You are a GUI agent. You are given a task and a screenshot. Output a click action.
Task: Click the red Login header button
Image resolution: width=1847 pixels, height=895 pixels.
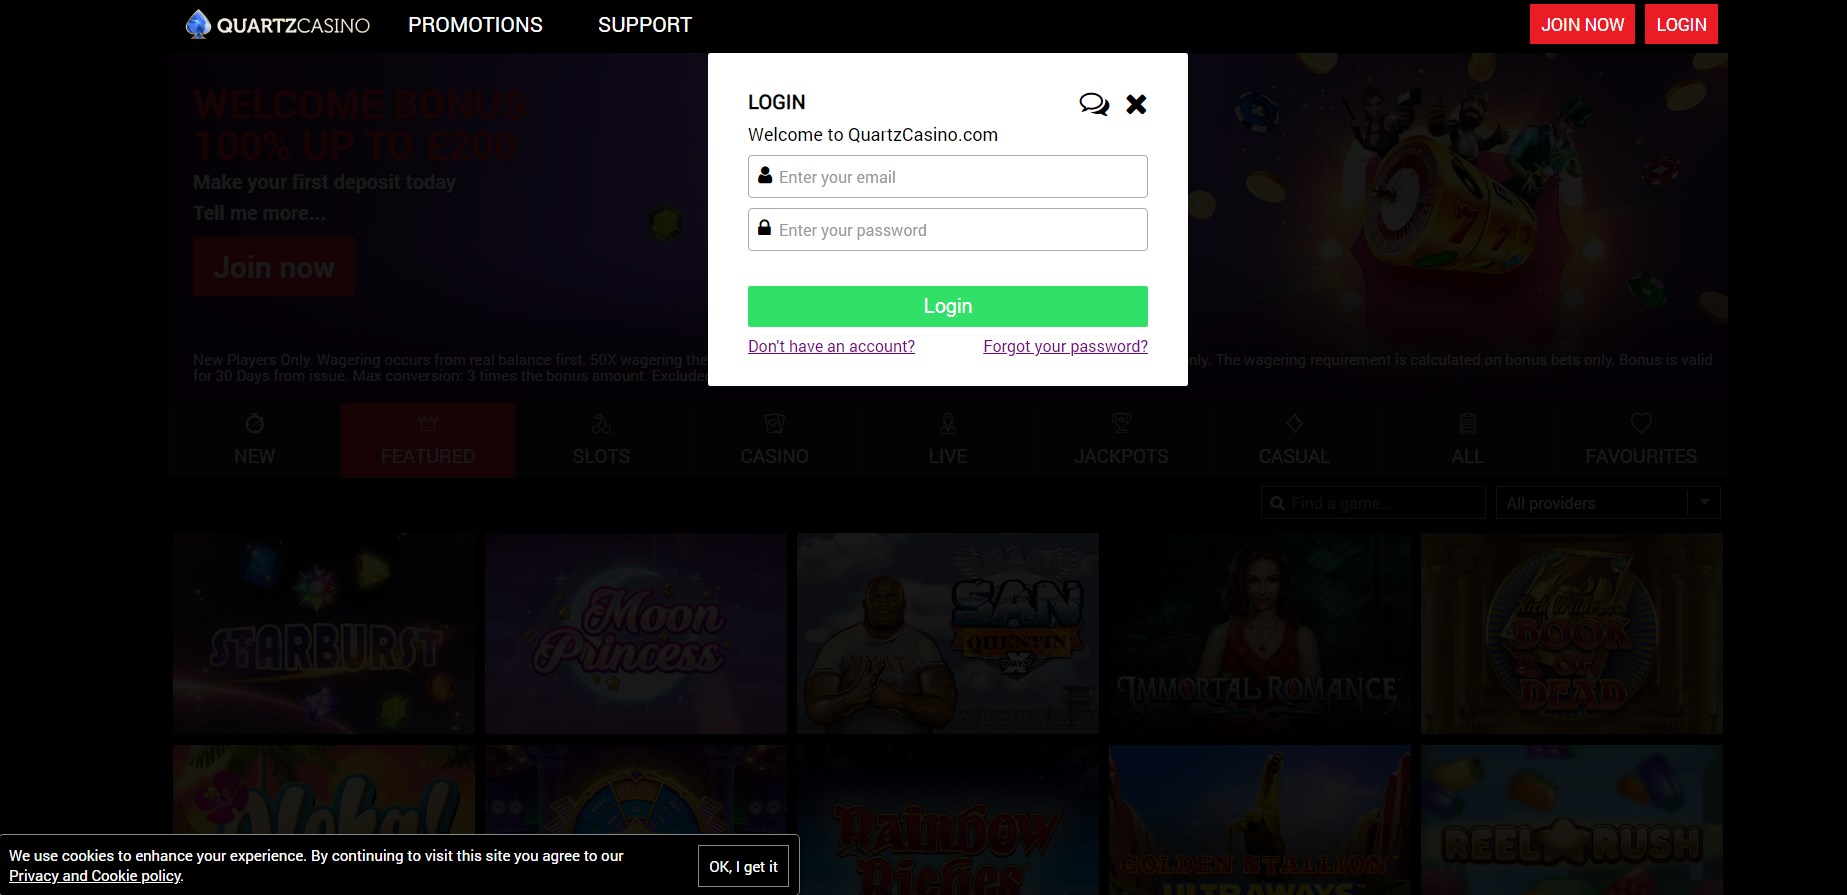click(1681, 25)
